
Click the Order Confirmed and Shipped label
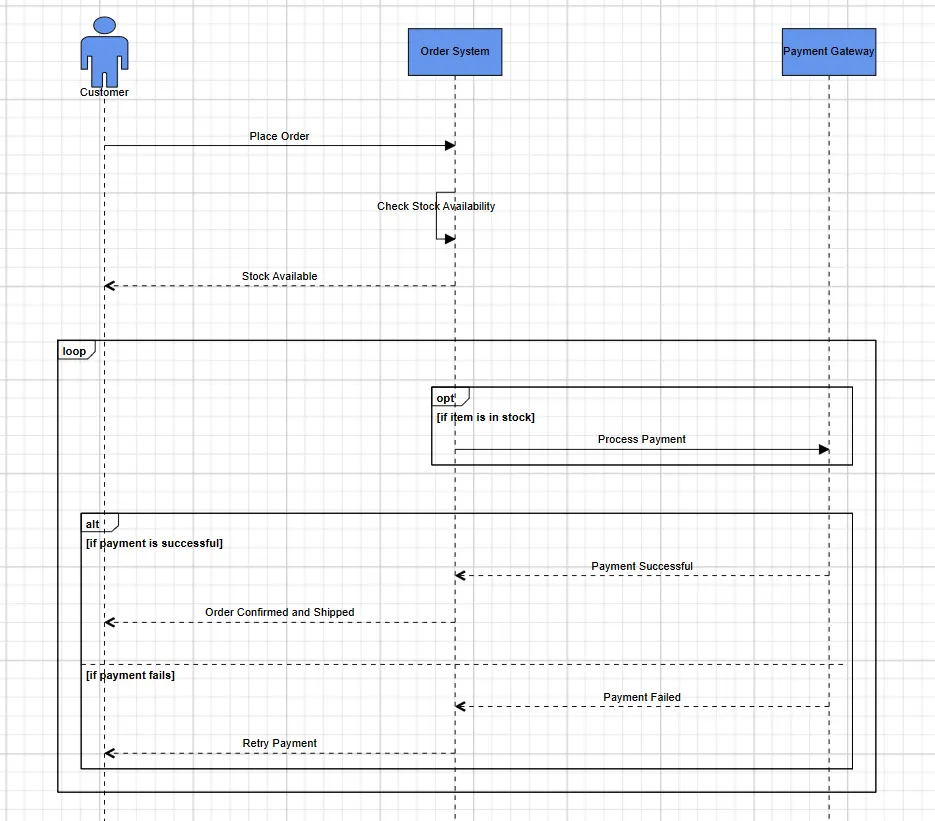(x=279, y=612)
